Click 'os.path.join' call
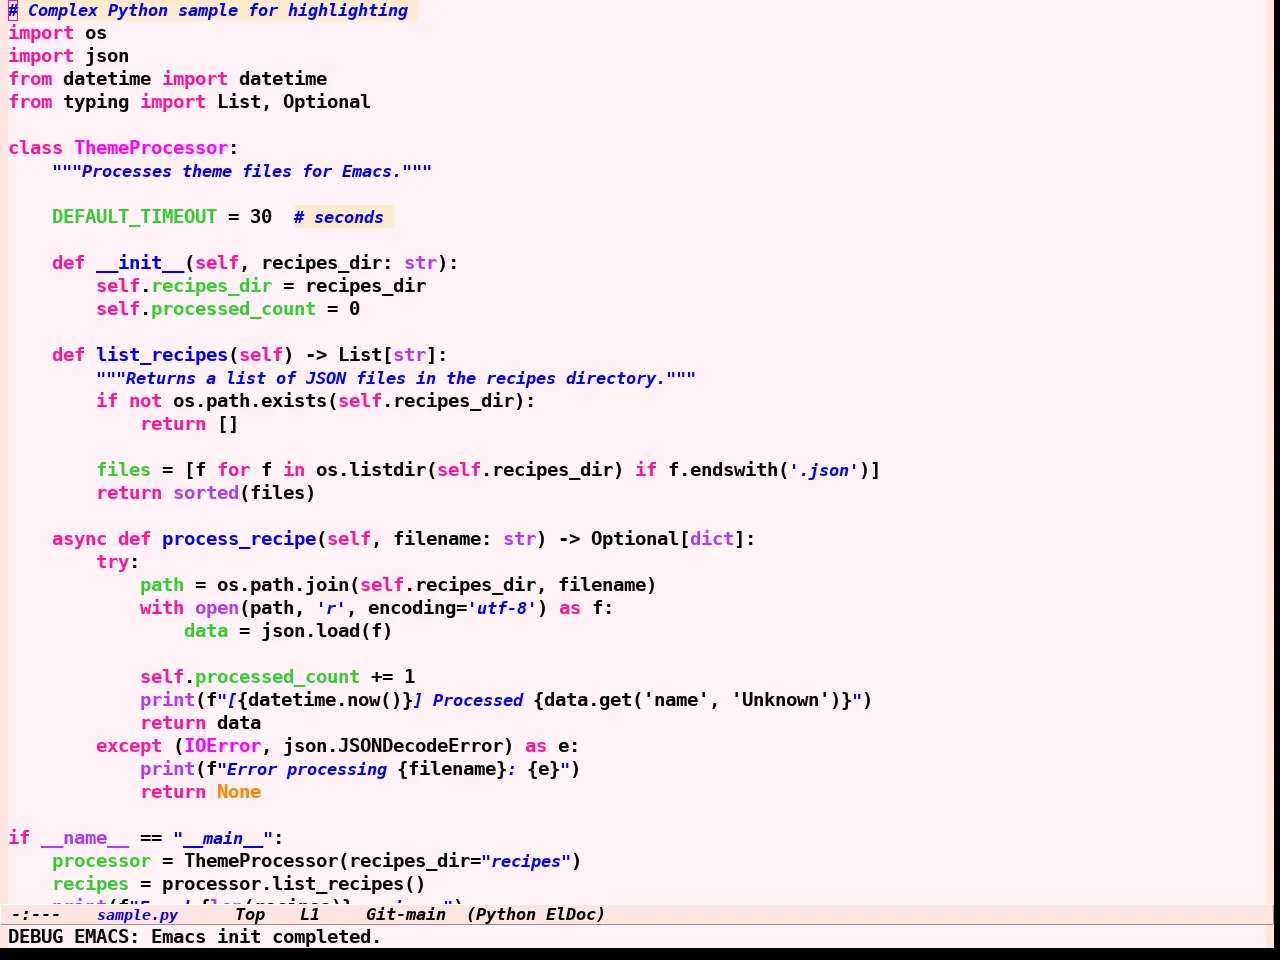Image resolution: width=1280 pixels, height=960 pixels. (x=283, y=585)
